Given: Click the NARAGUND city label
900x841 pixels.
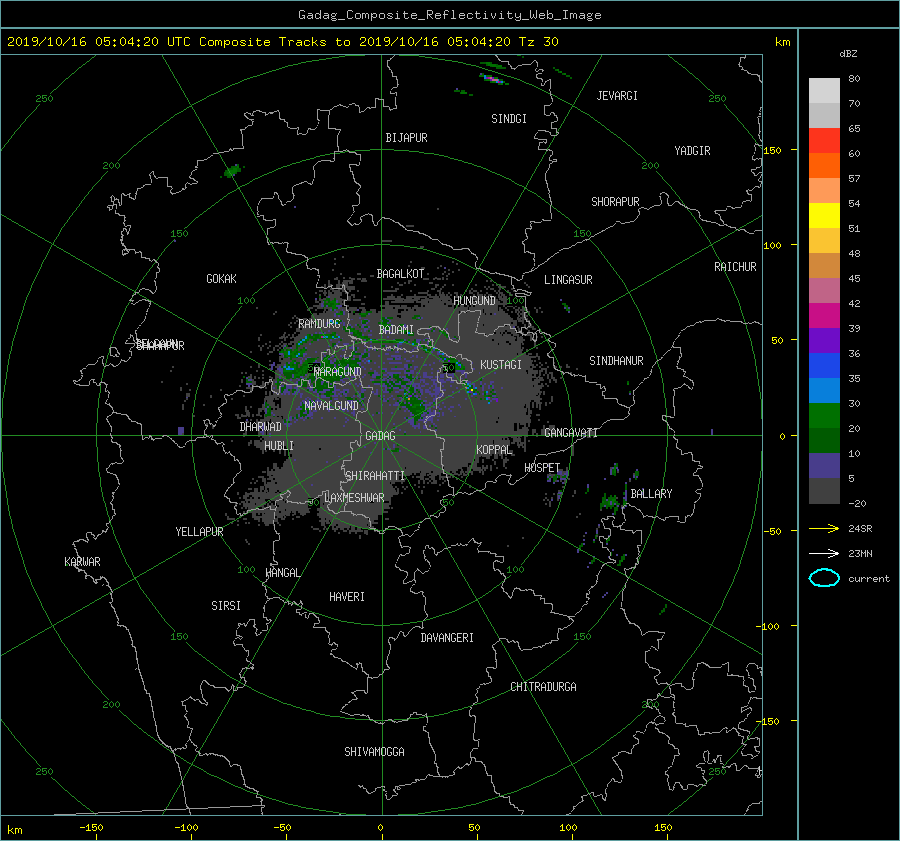Looking at the screenshot, I should pos(338,372).
